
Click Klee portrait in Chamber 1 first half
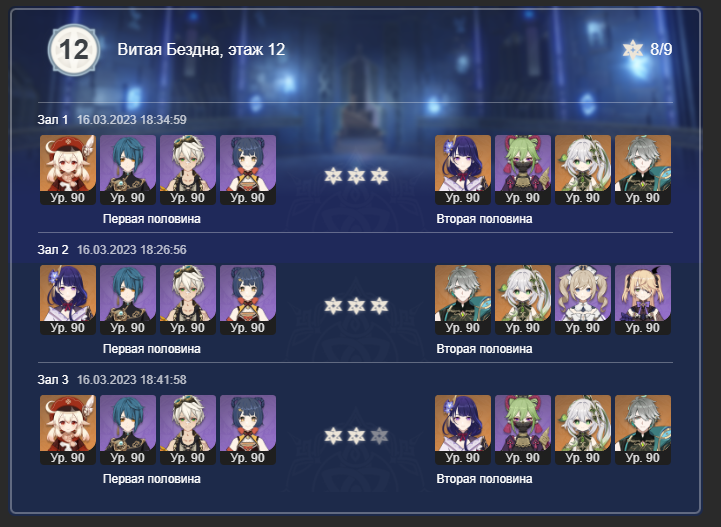tap(68, 170)
